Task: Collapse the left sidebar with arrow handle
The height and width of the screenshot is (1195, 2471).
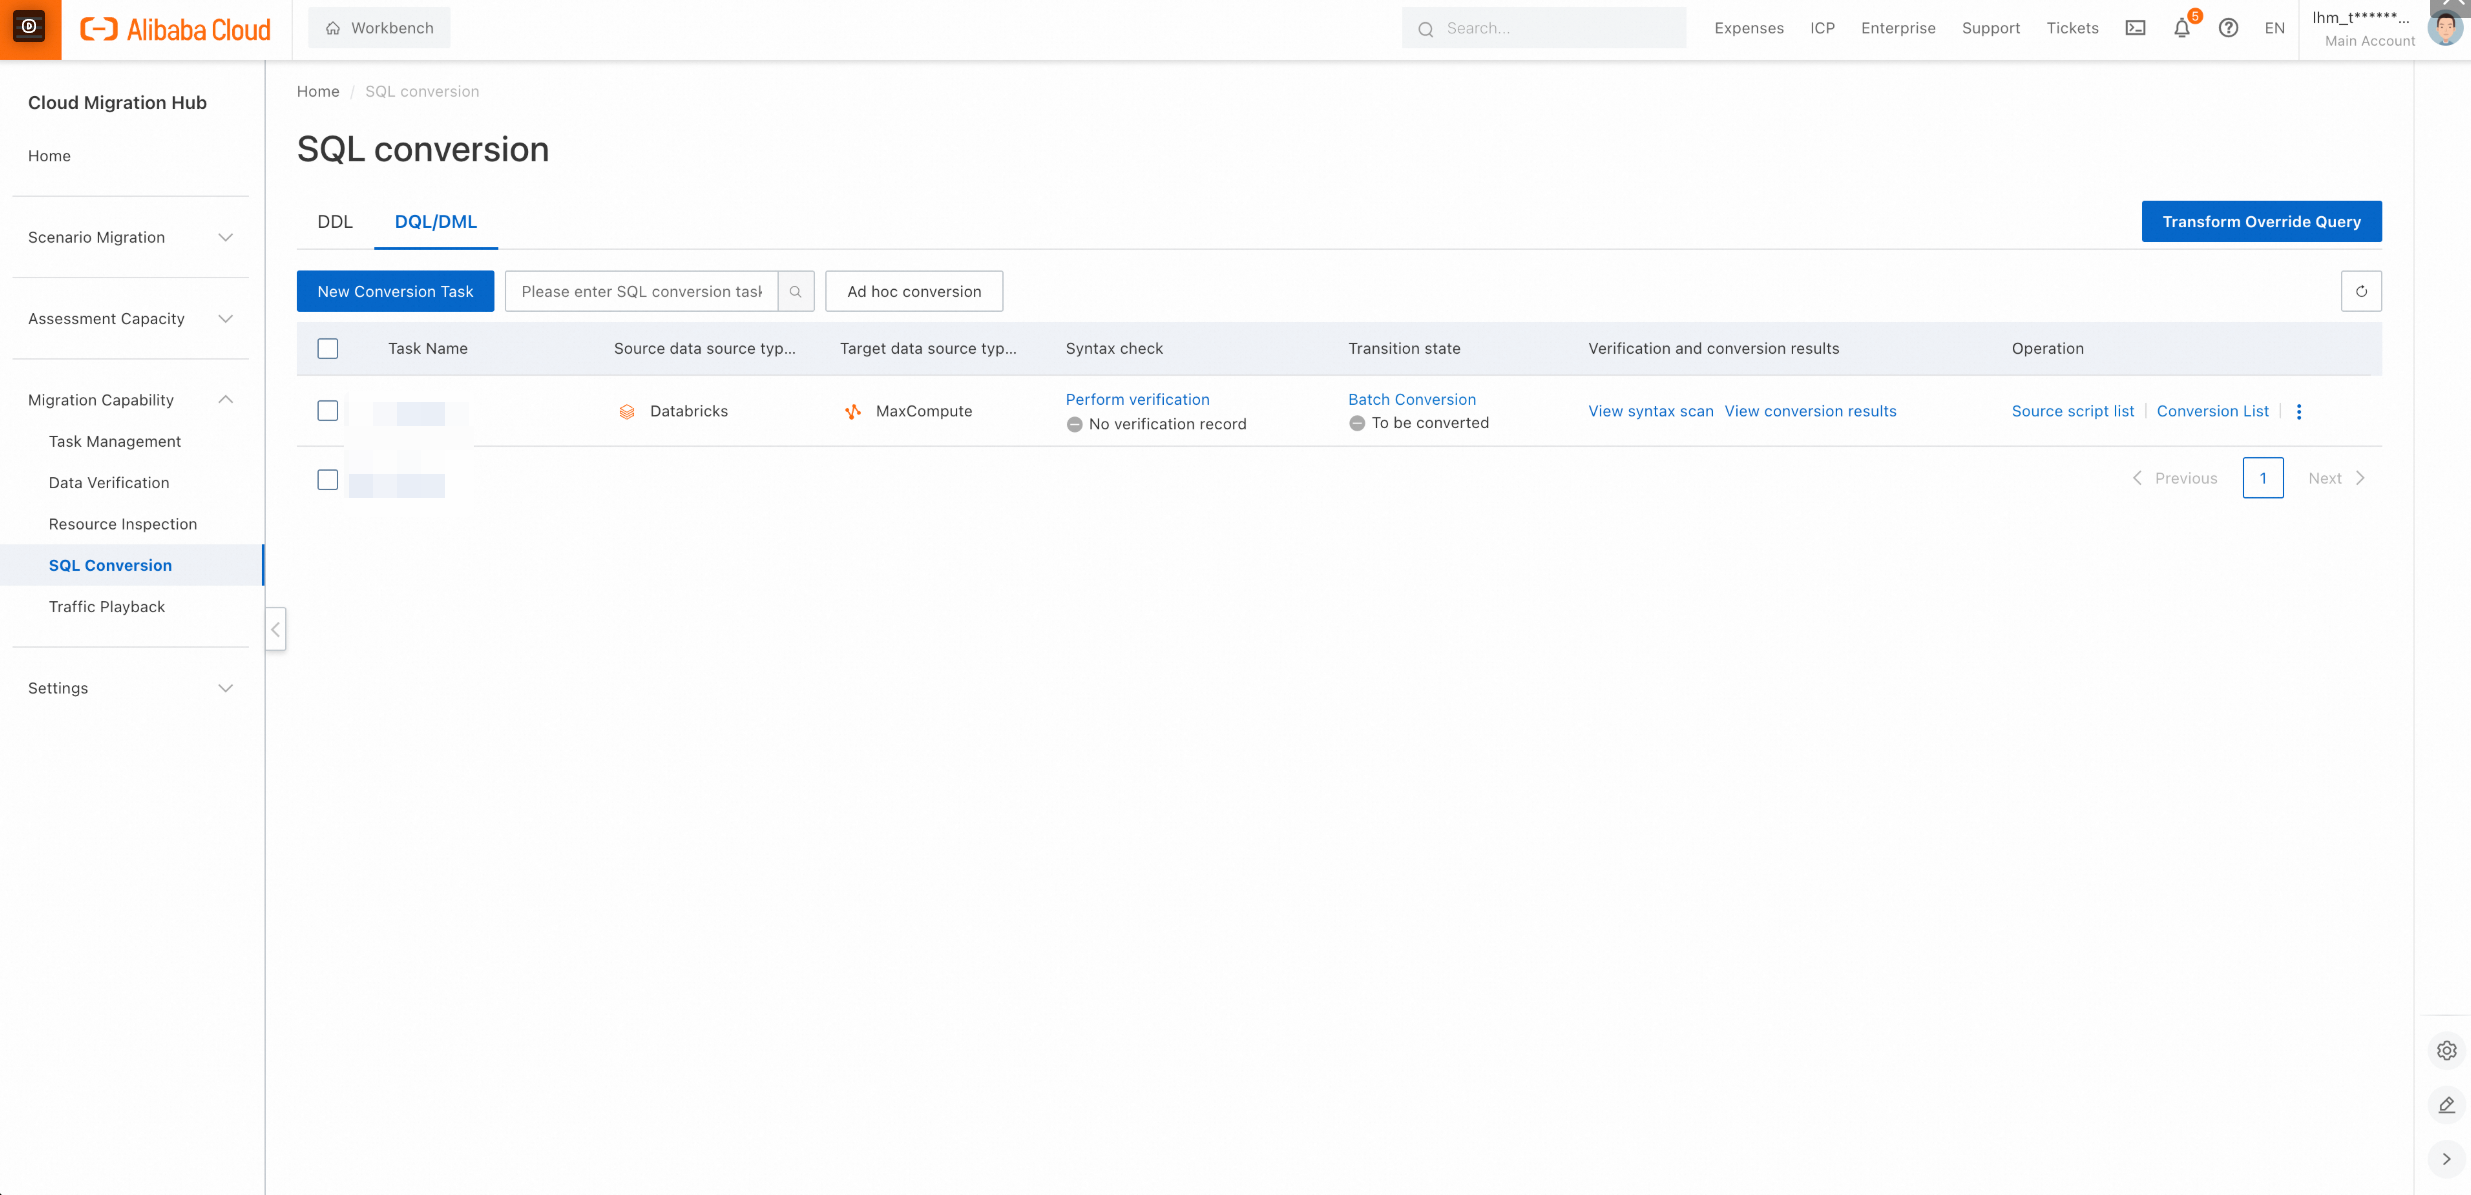Action: [275, 629]
